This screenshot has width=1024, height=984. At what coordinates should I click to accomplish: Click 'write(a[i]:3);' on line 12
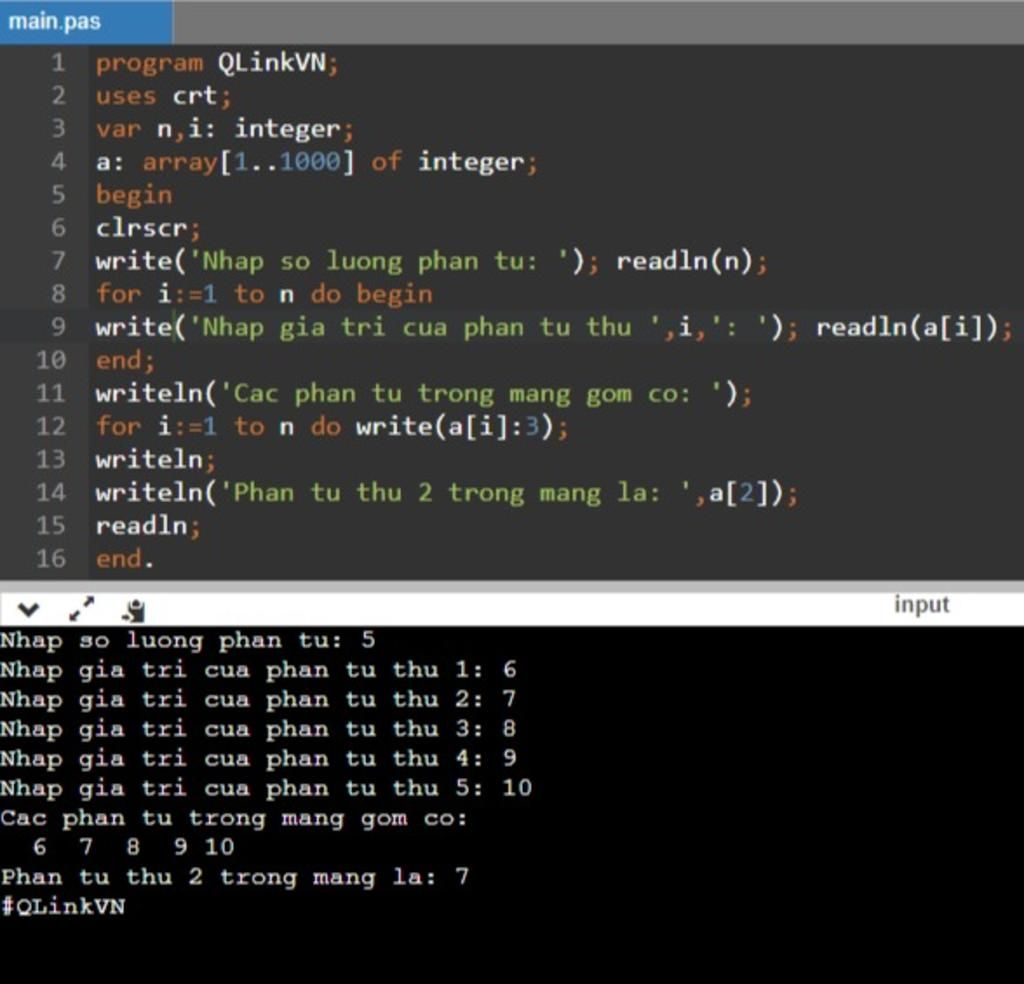click(x=462, y=426)
